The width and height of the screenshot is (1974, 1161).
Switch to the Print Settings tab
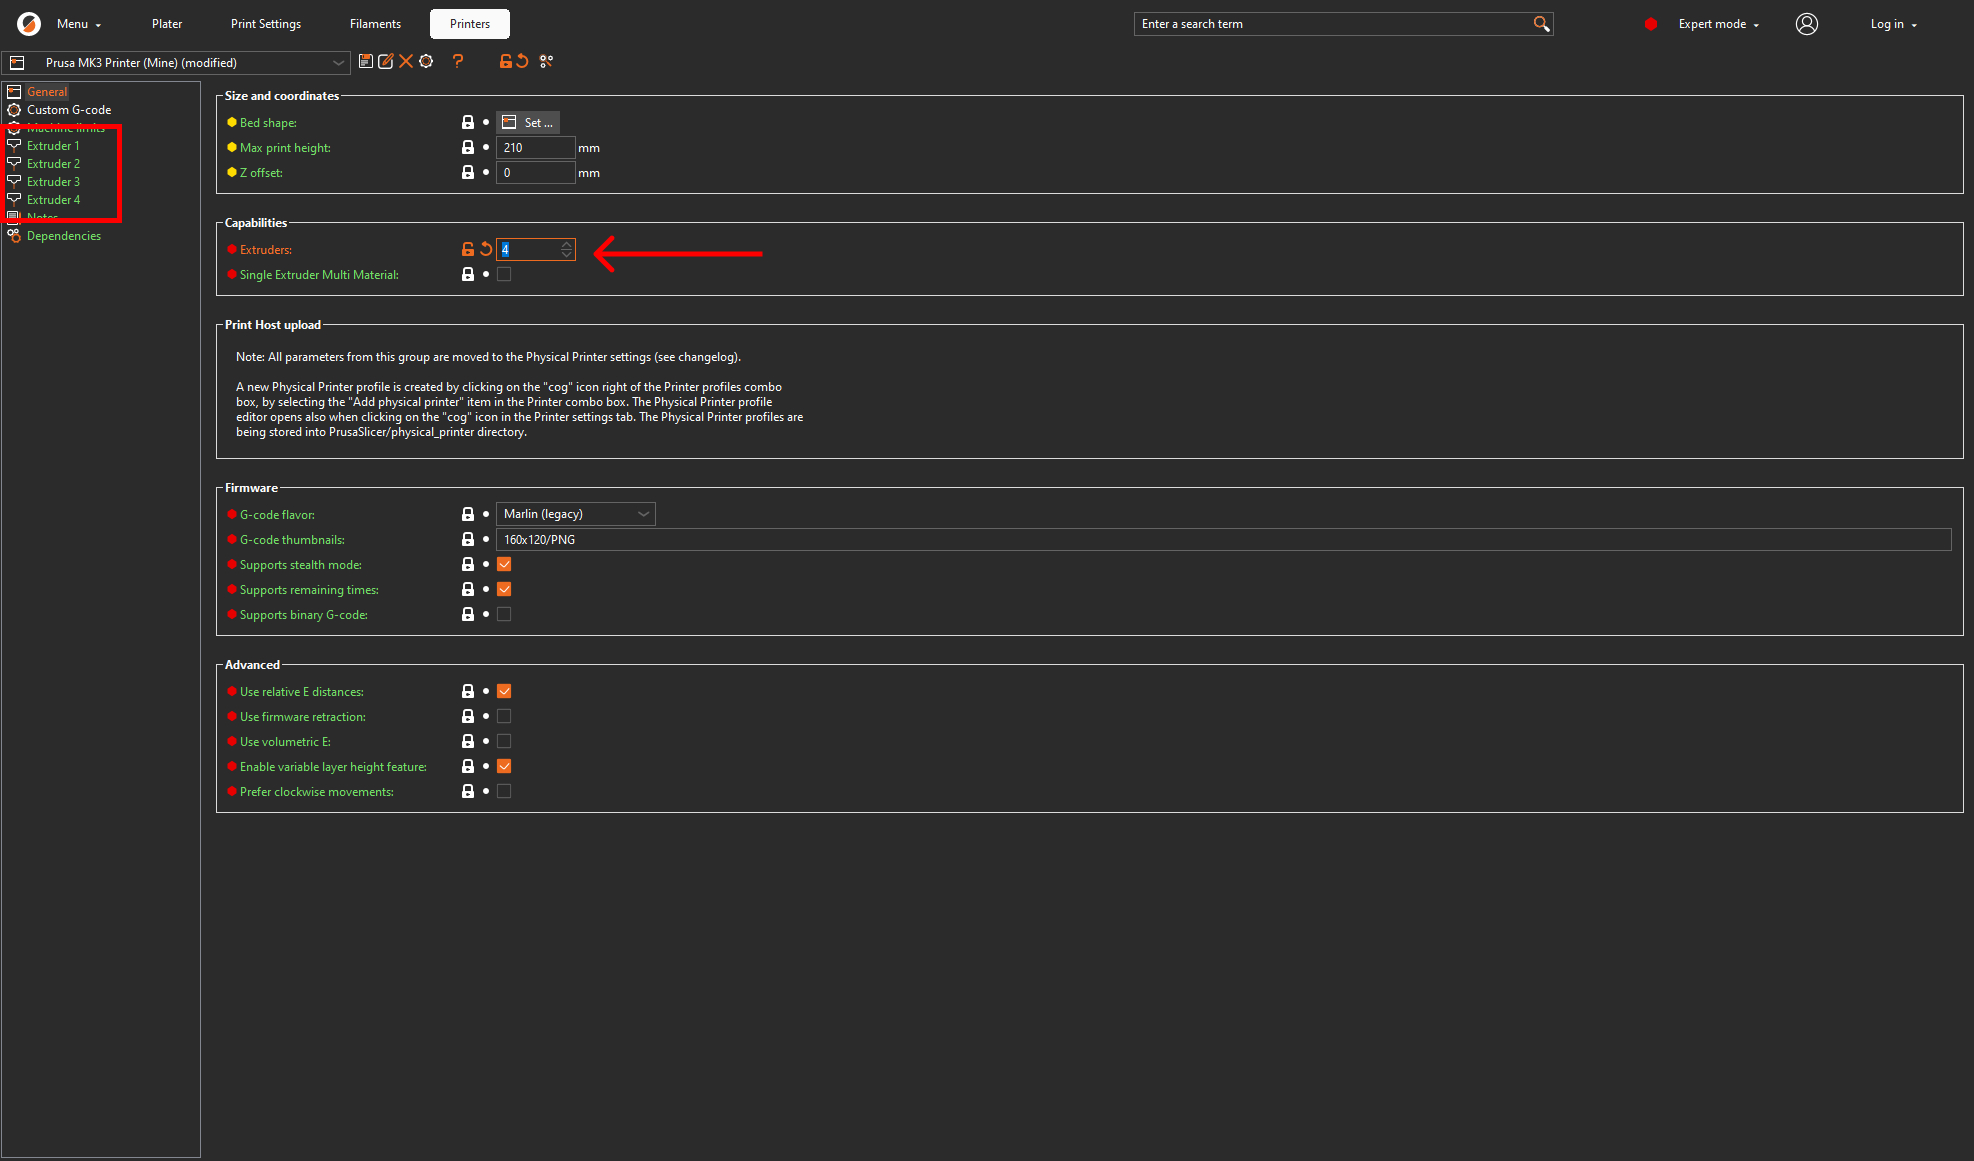[x=266, y=24]
